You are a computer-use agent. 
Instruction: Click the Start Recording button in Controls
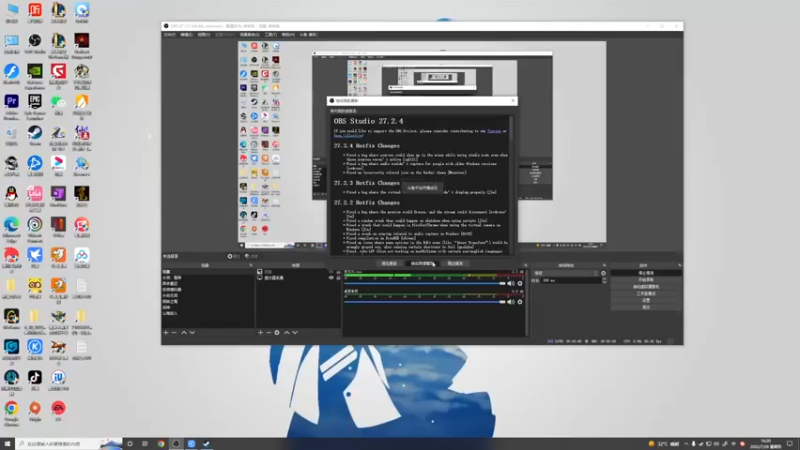tap(646, 280)
